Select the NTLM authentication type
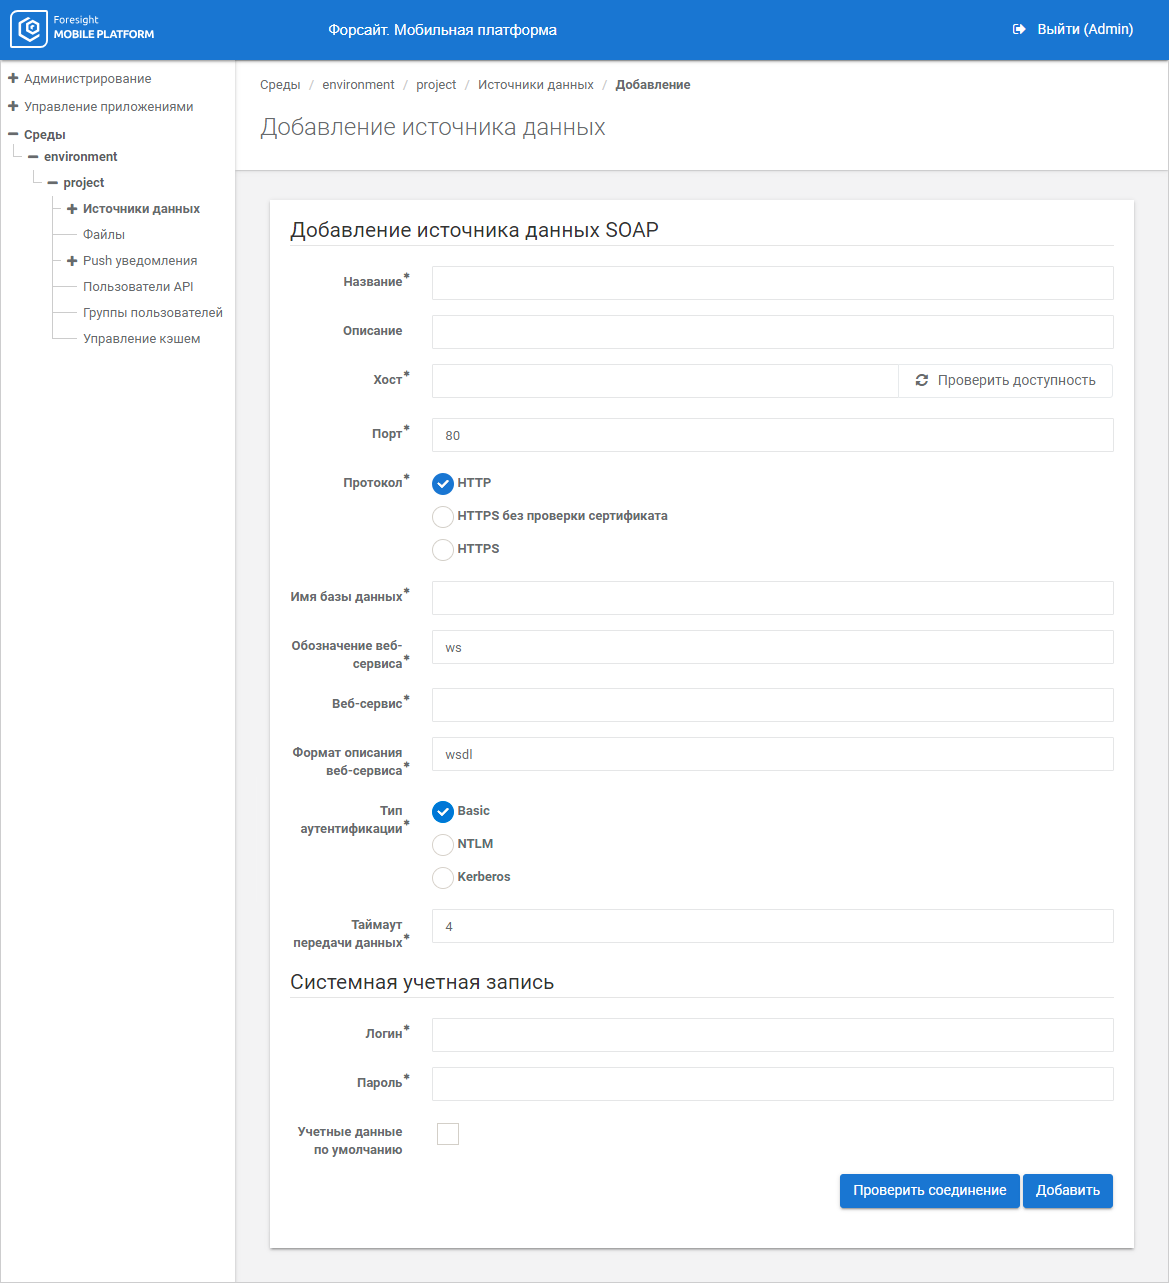The height and width of the screenshot is (1283, 1169). [443, 845]
